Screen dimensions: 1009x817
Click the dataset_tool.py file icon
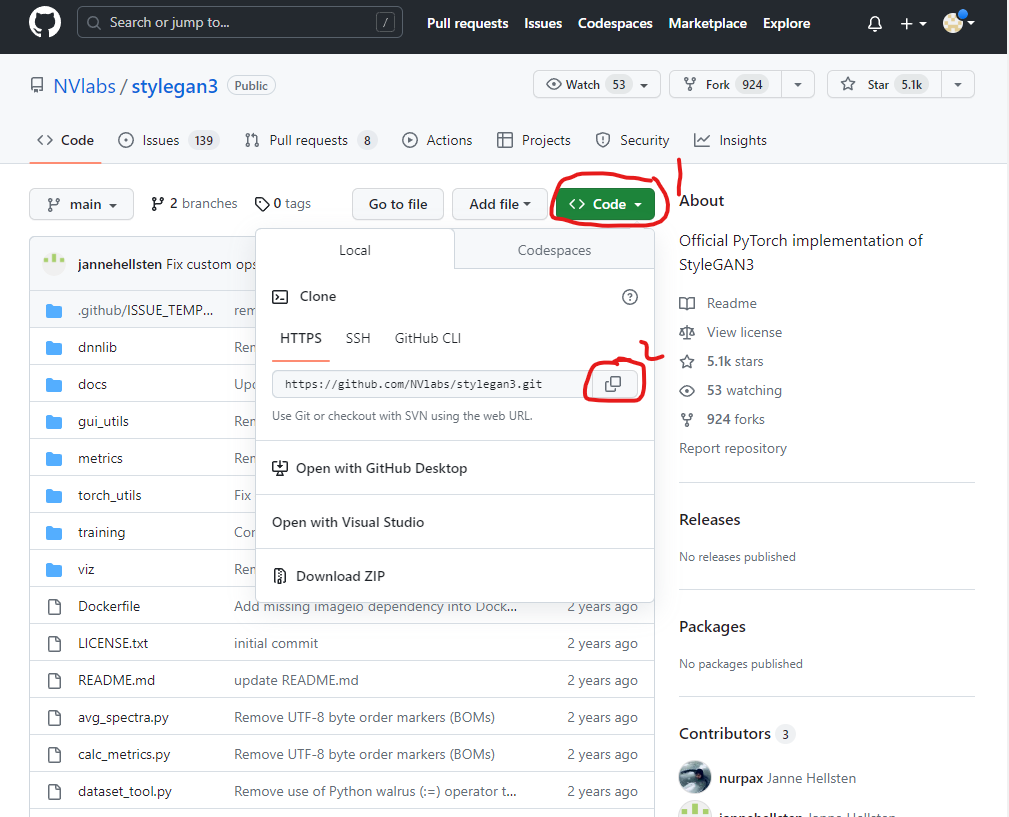(55, 791)
